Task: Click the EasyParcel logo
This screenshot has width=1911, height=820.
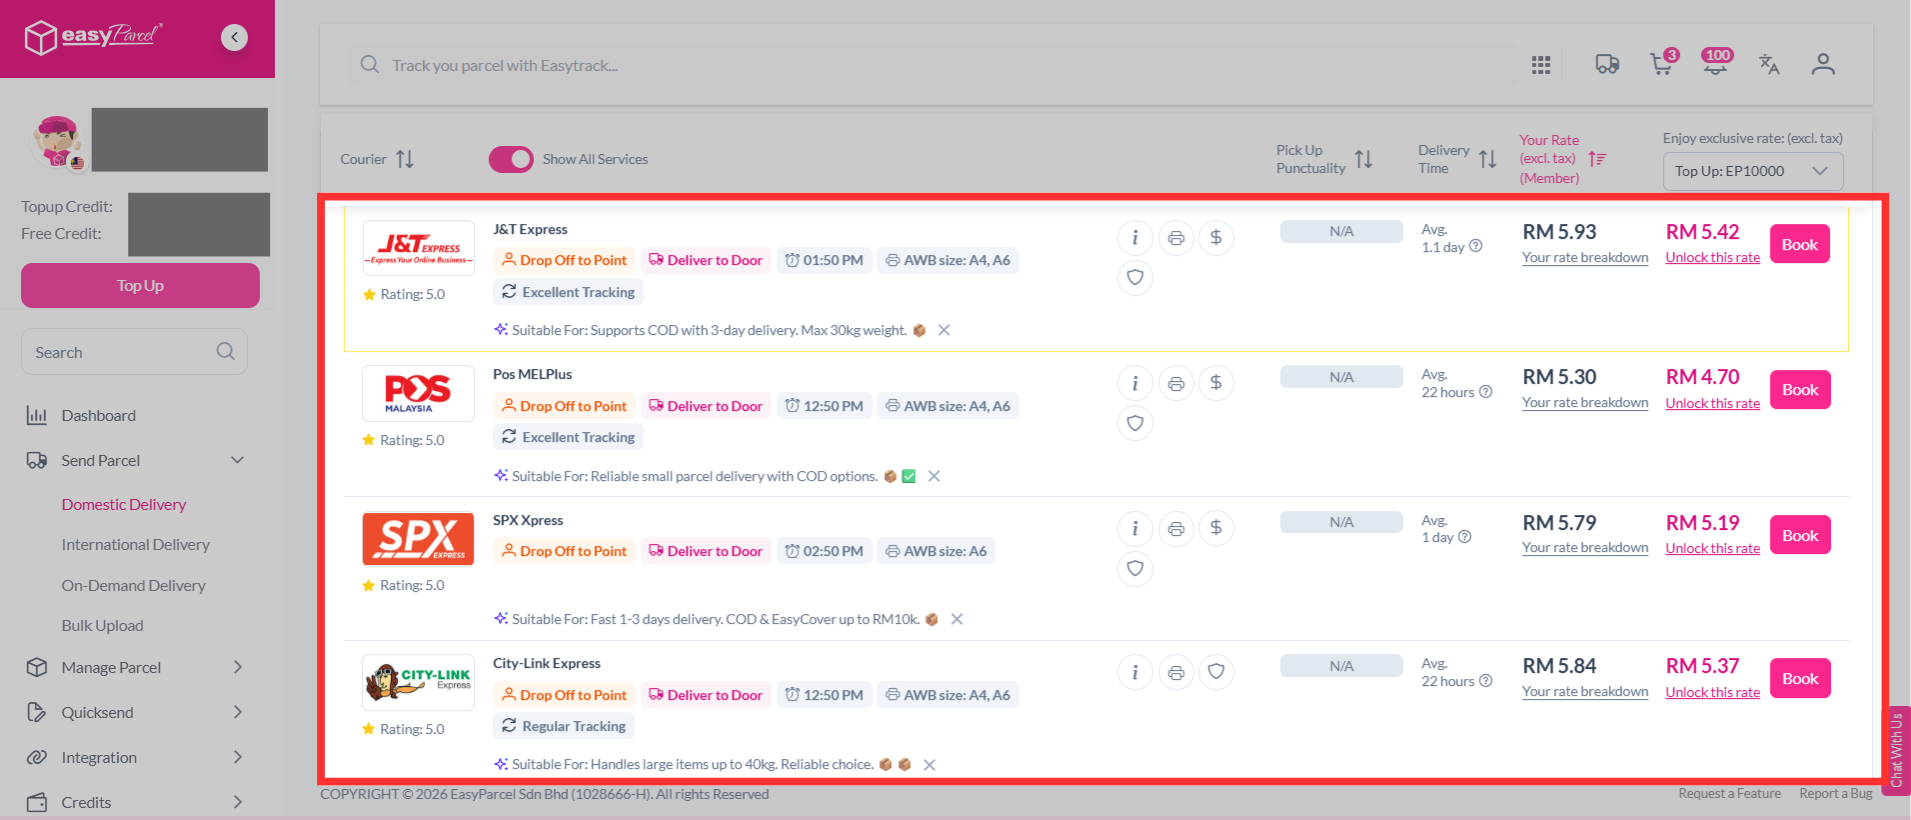Action: coord(93,37)
